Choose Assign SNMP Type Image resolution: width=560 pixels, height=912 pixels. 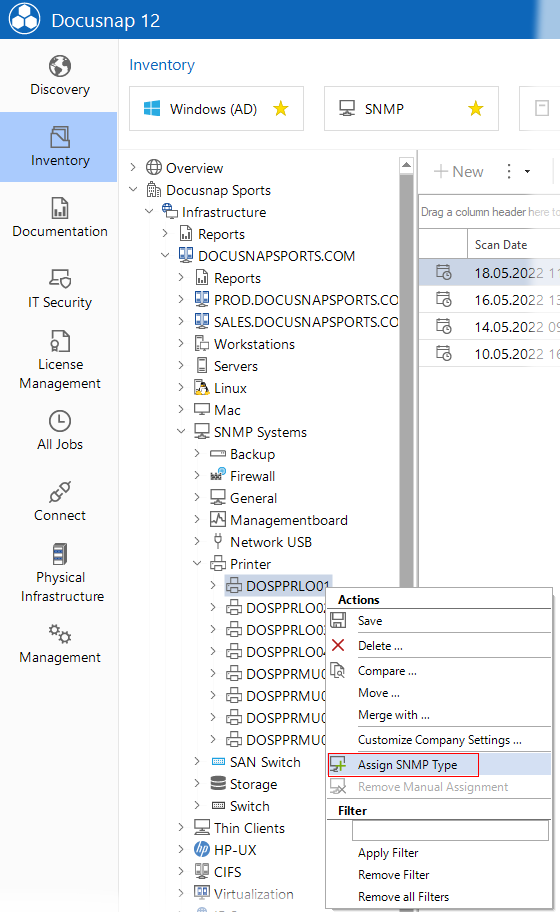tap(439, 765)
